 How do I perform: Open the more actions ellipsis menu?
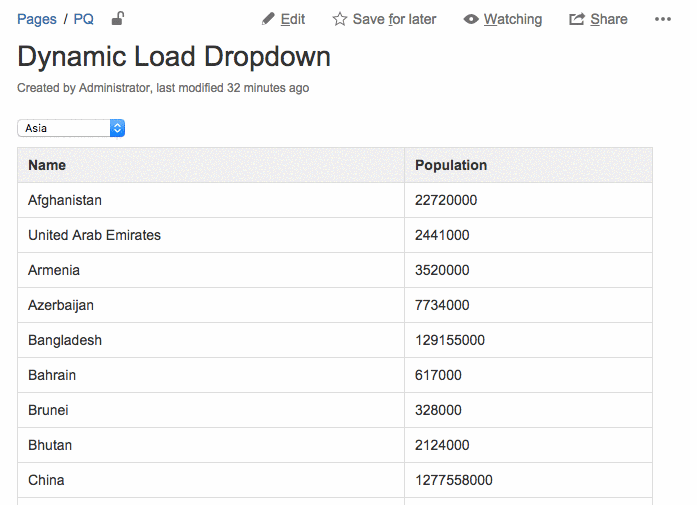coord(663,19)
